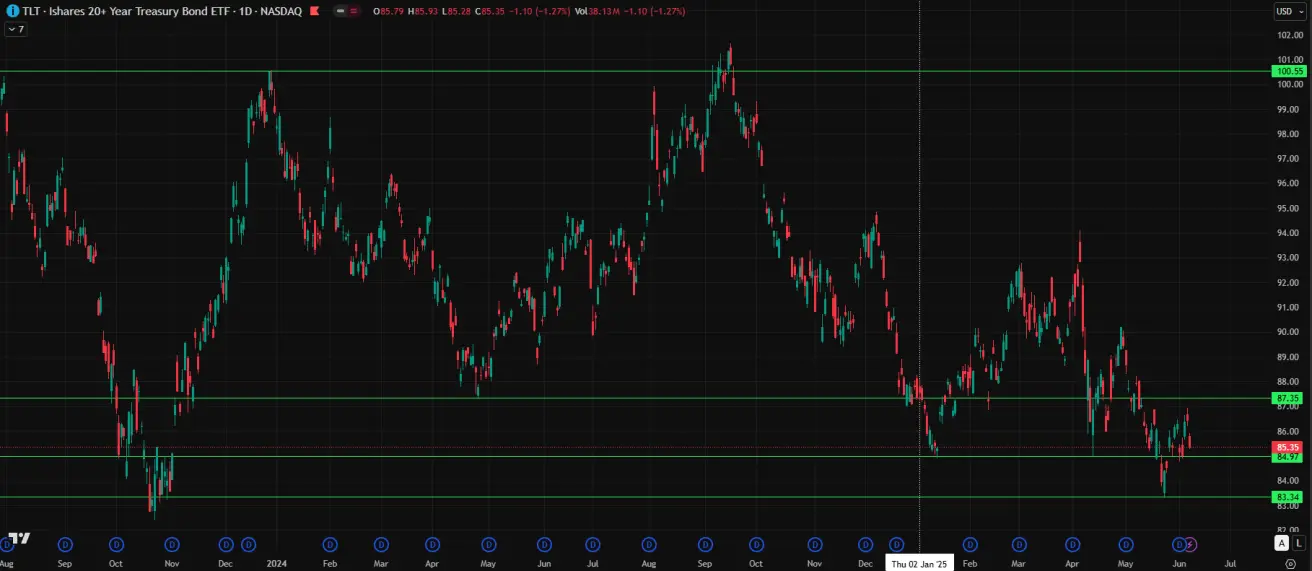This screenshot has height=571, width=1312.
Task: Click the O85.79 open value in header
Action: click(388, 11)
